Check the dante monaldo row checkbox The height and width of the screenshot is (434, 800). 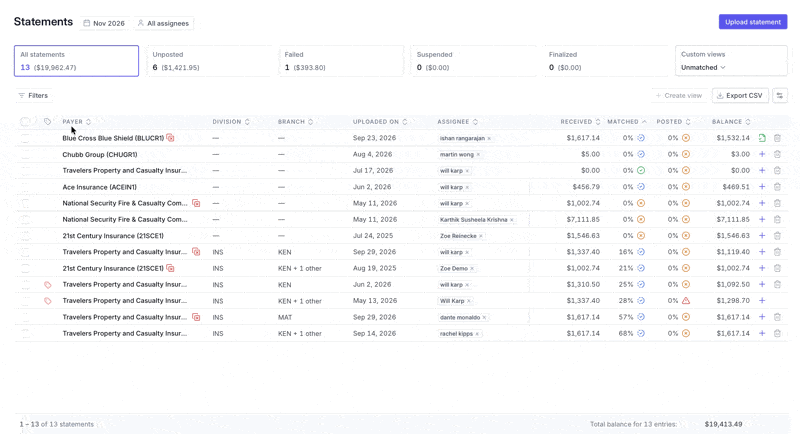pos(25,317)
